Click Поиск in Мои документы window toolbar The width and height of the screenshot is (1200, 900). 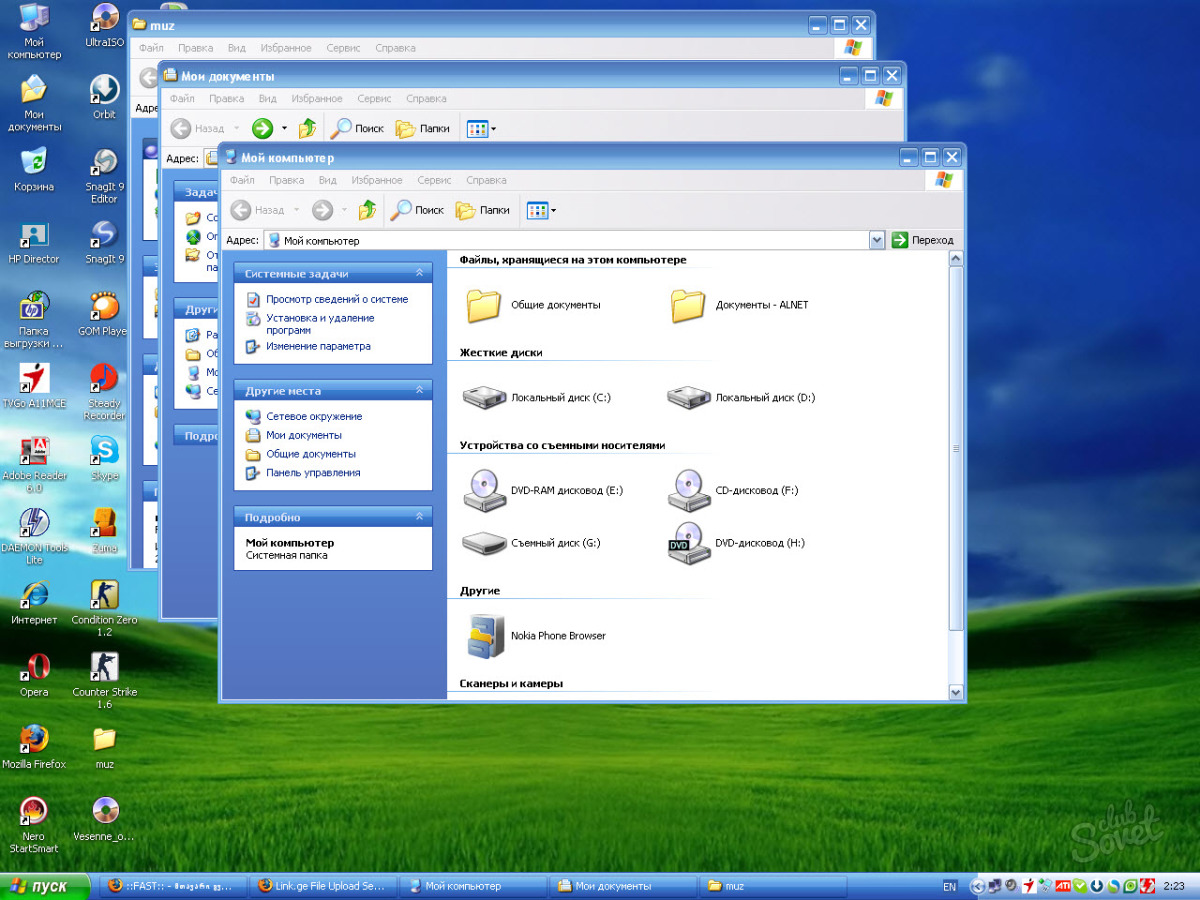point(357,128)
